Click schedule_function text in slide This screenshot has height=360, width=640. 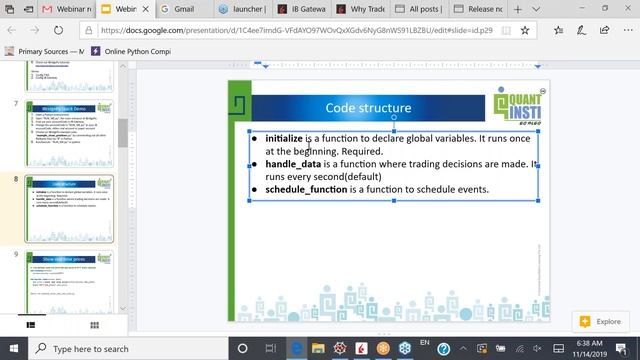(x=306, y=189)
